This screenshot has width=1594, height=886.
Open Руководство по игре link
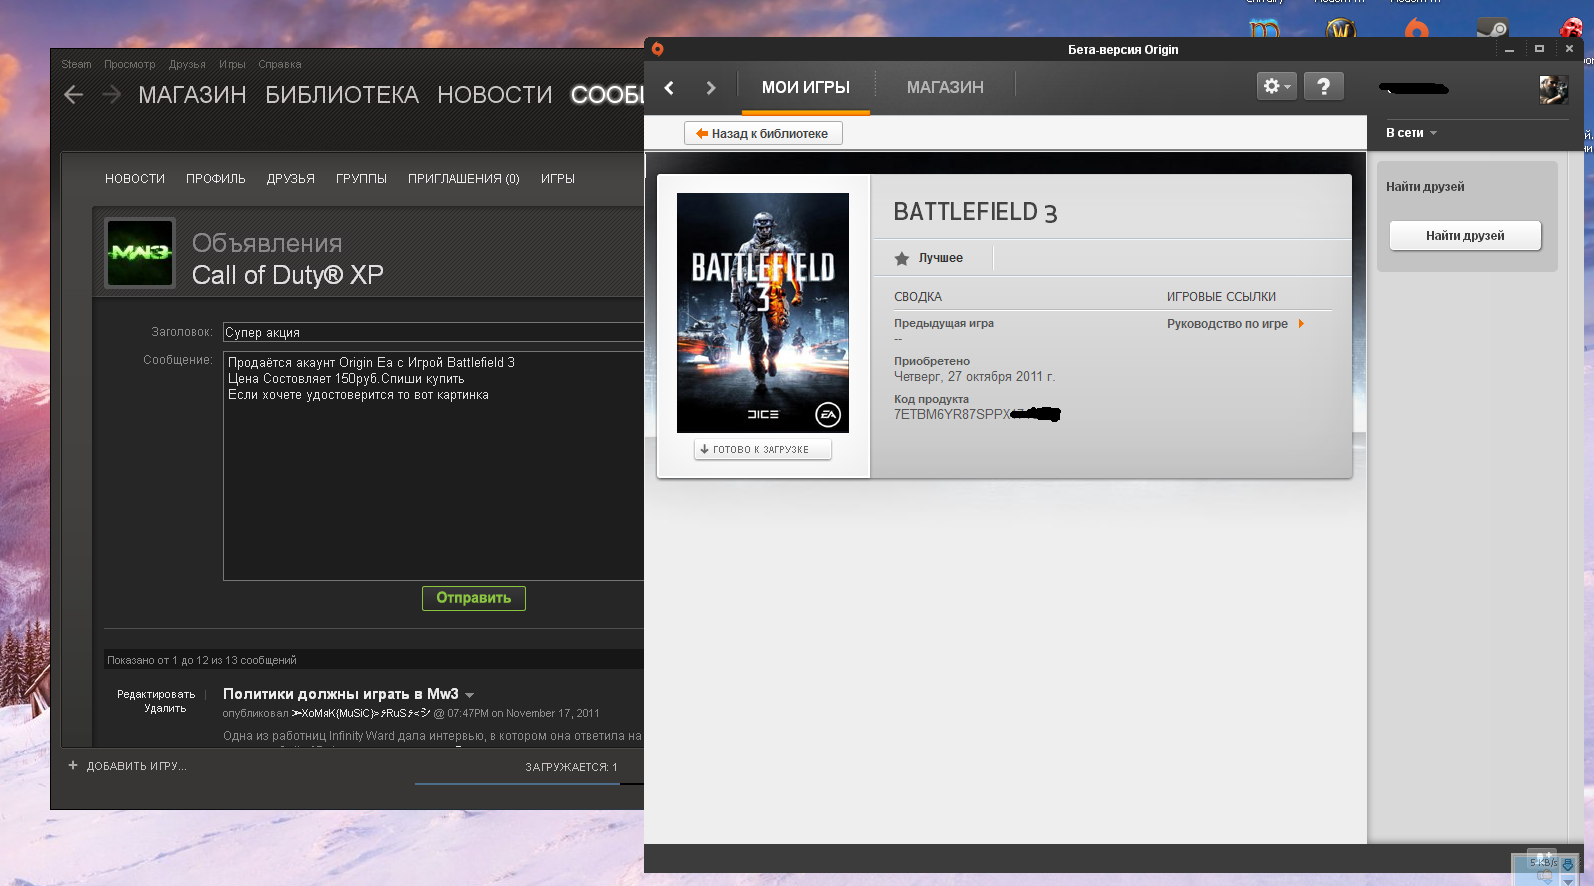[1227, 324]
